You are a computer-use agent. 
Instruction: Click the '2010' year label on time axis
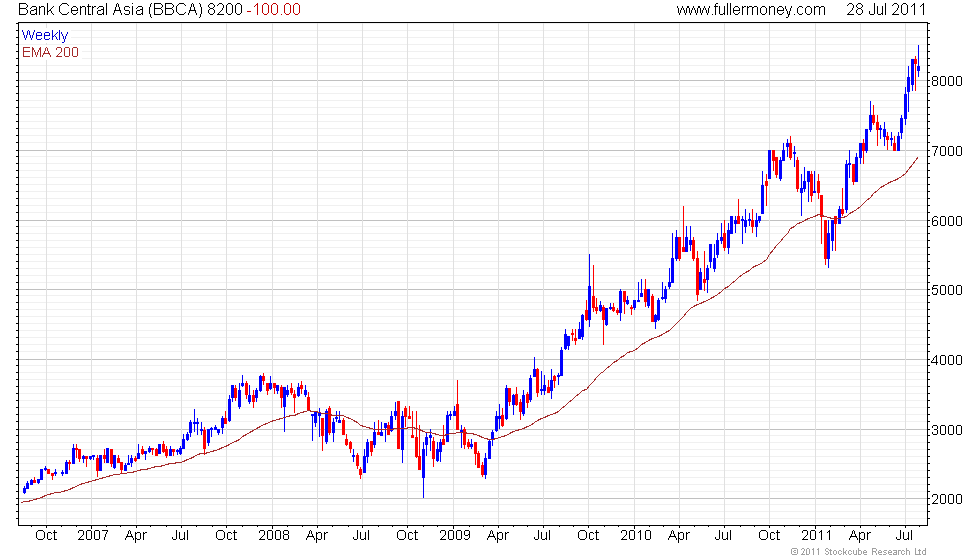tap(636, 536)
